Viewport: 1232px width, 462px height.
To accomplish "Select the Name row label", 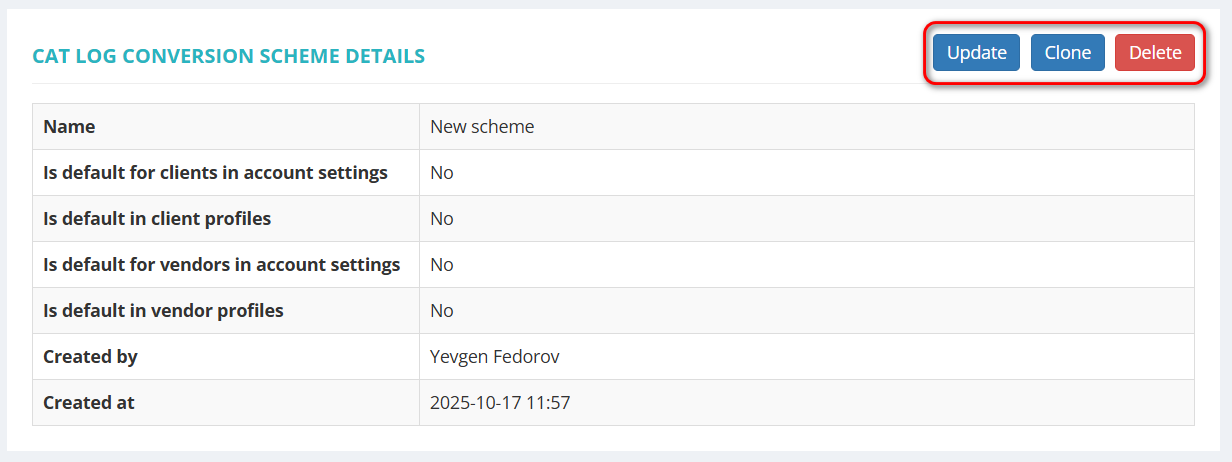I will 69,127.
